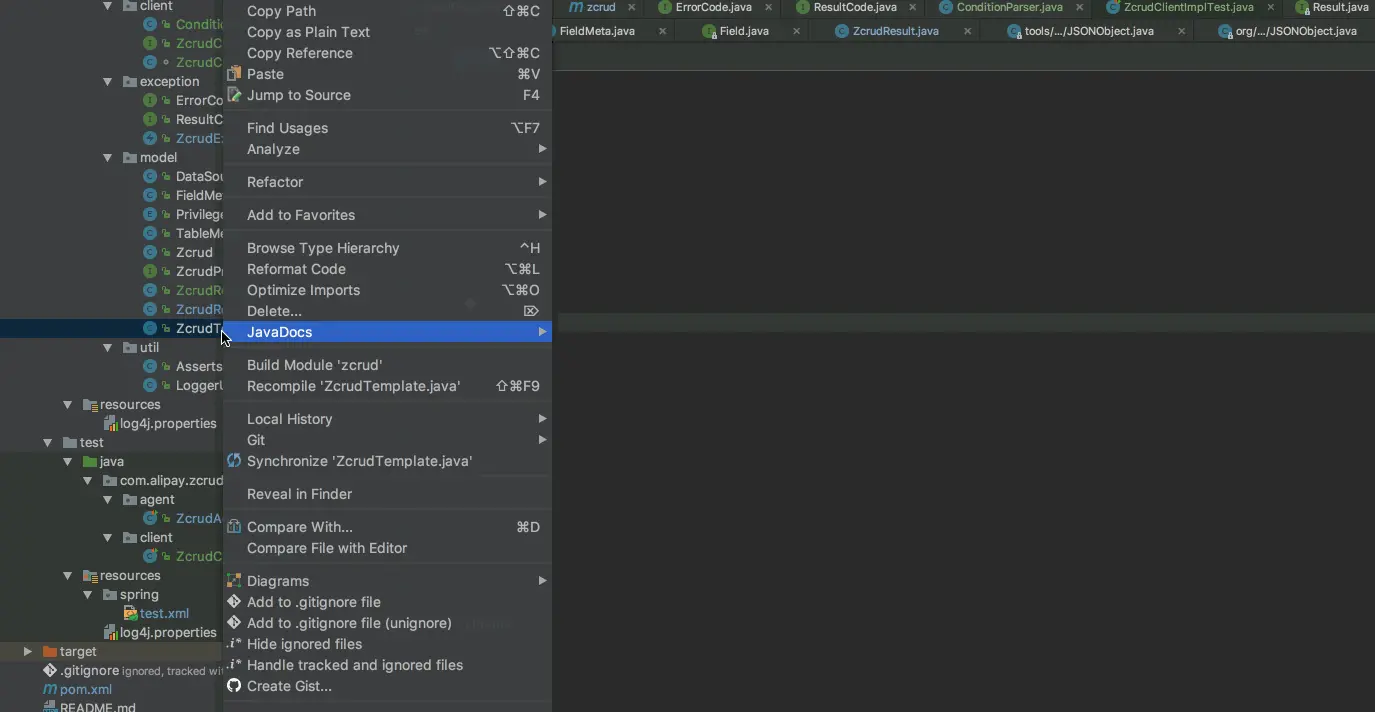Click the Compare With icon

coord(234,527)
